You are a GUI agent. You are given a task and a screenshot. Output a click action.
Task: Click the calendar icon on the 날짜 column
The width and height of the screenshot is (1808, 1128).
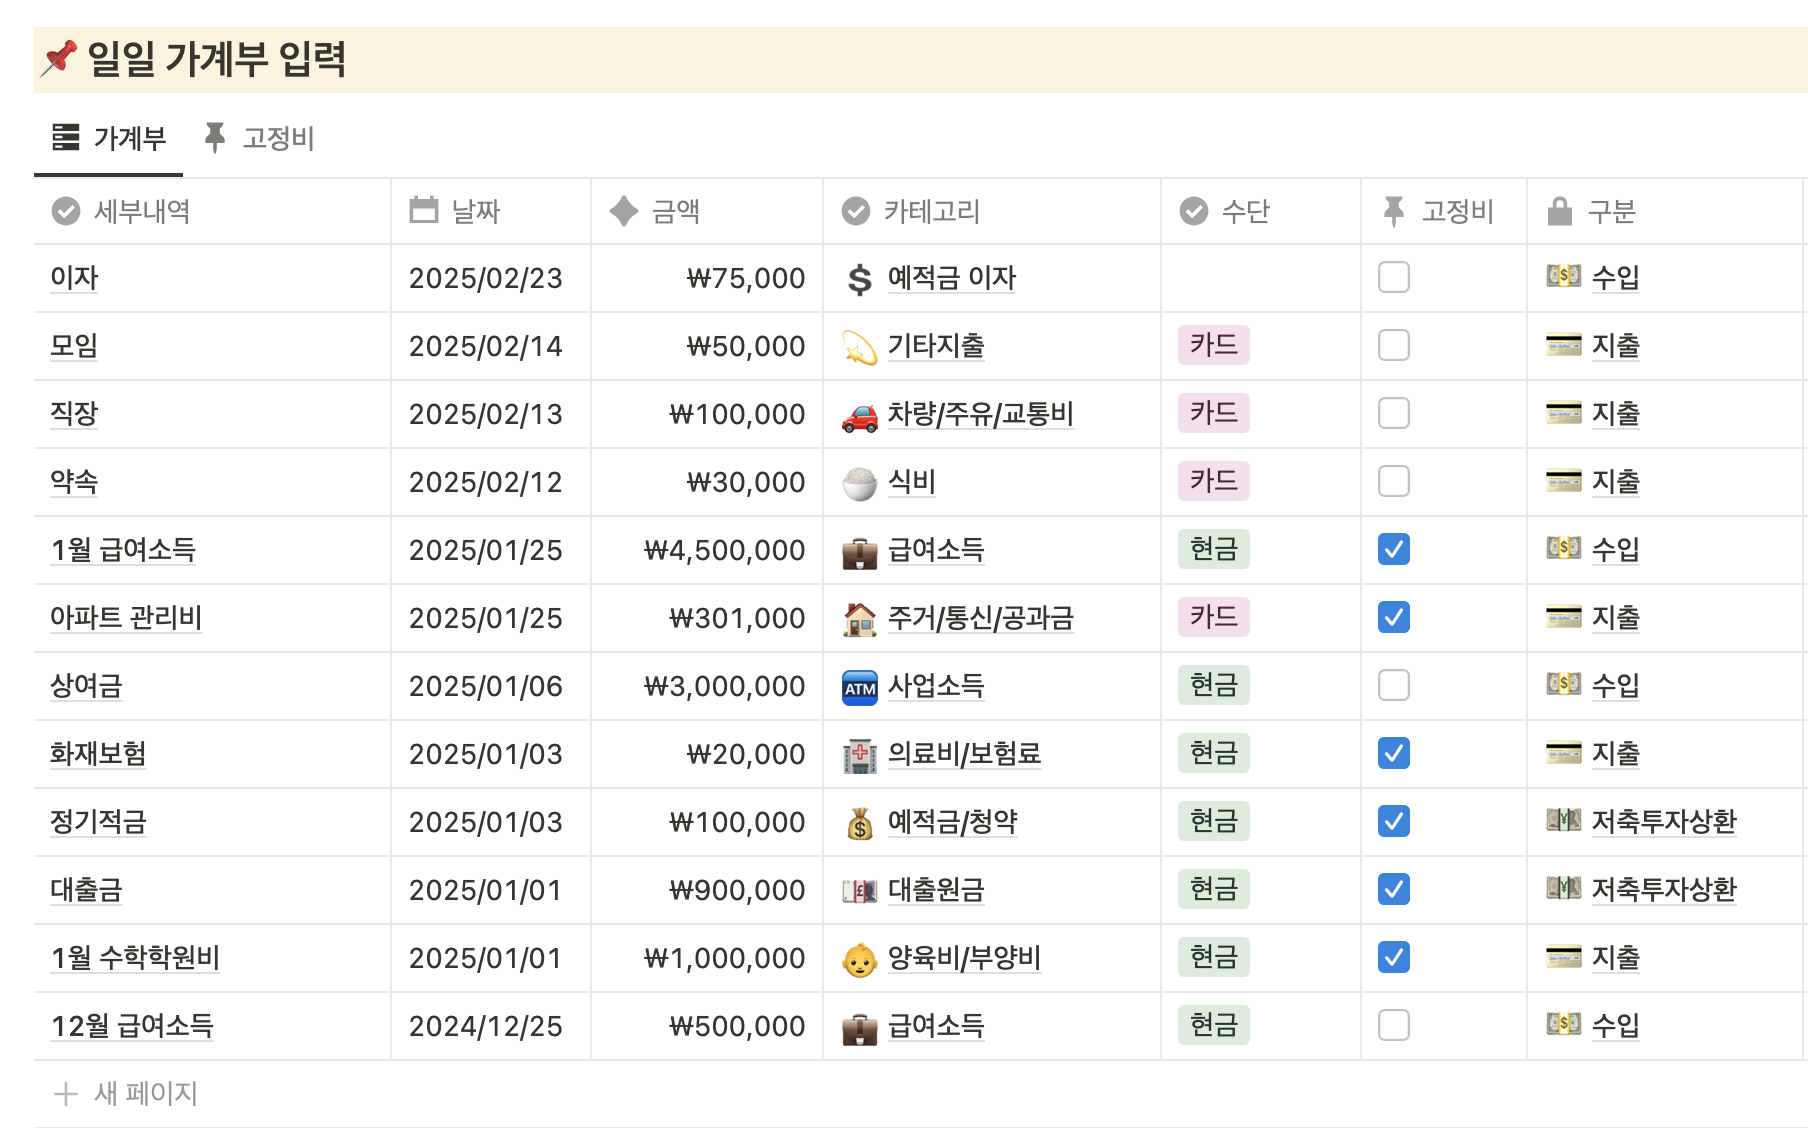[423, 211]
